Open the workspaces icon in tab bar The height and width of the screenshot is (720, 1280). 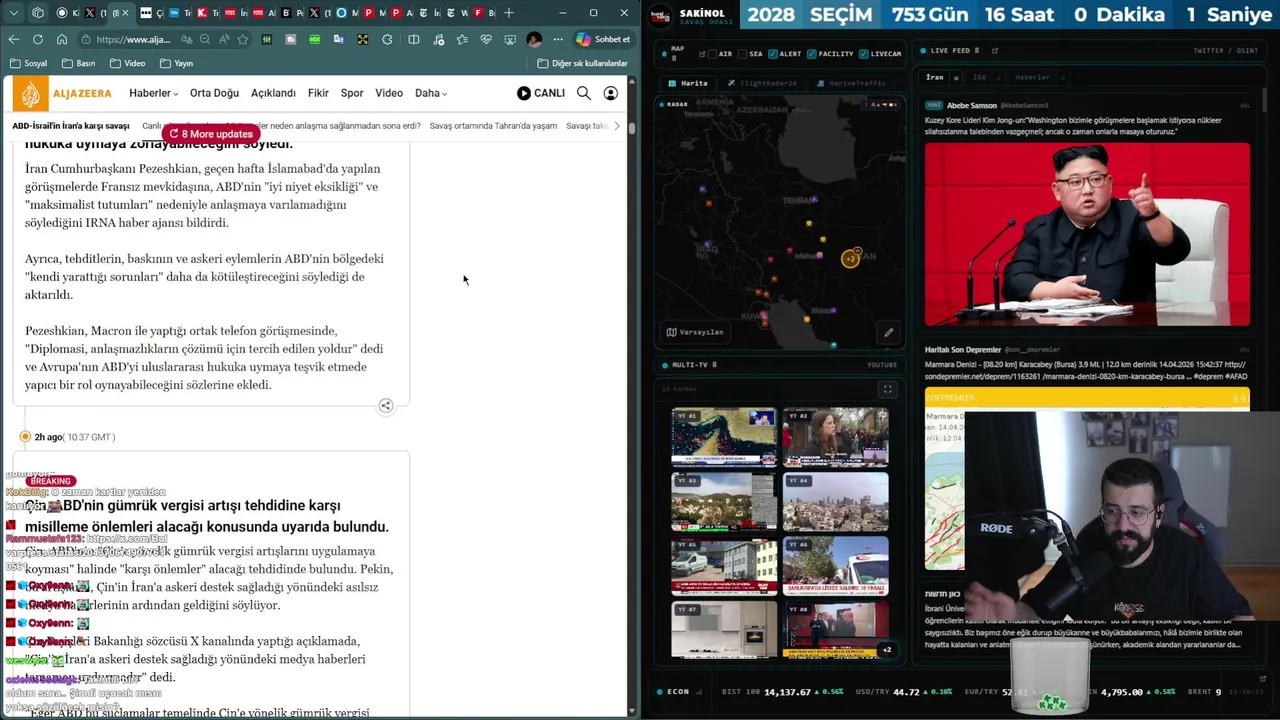click(38, 13)
